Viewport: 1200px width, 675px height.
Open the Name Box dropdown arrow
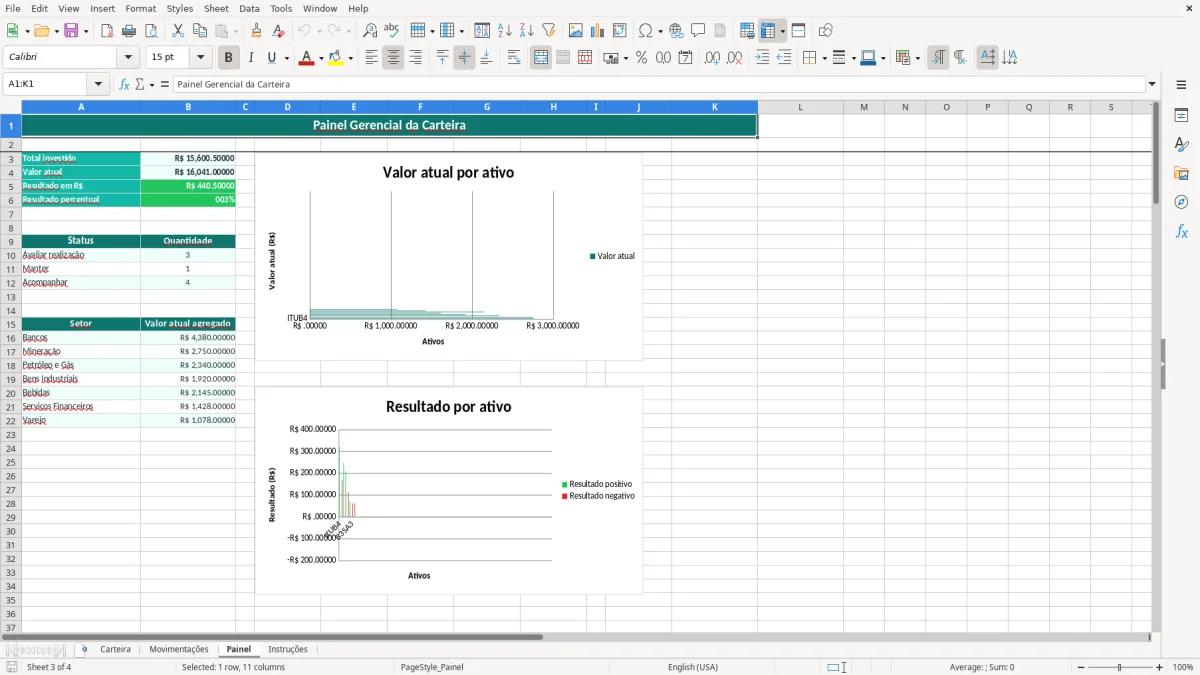98,85
